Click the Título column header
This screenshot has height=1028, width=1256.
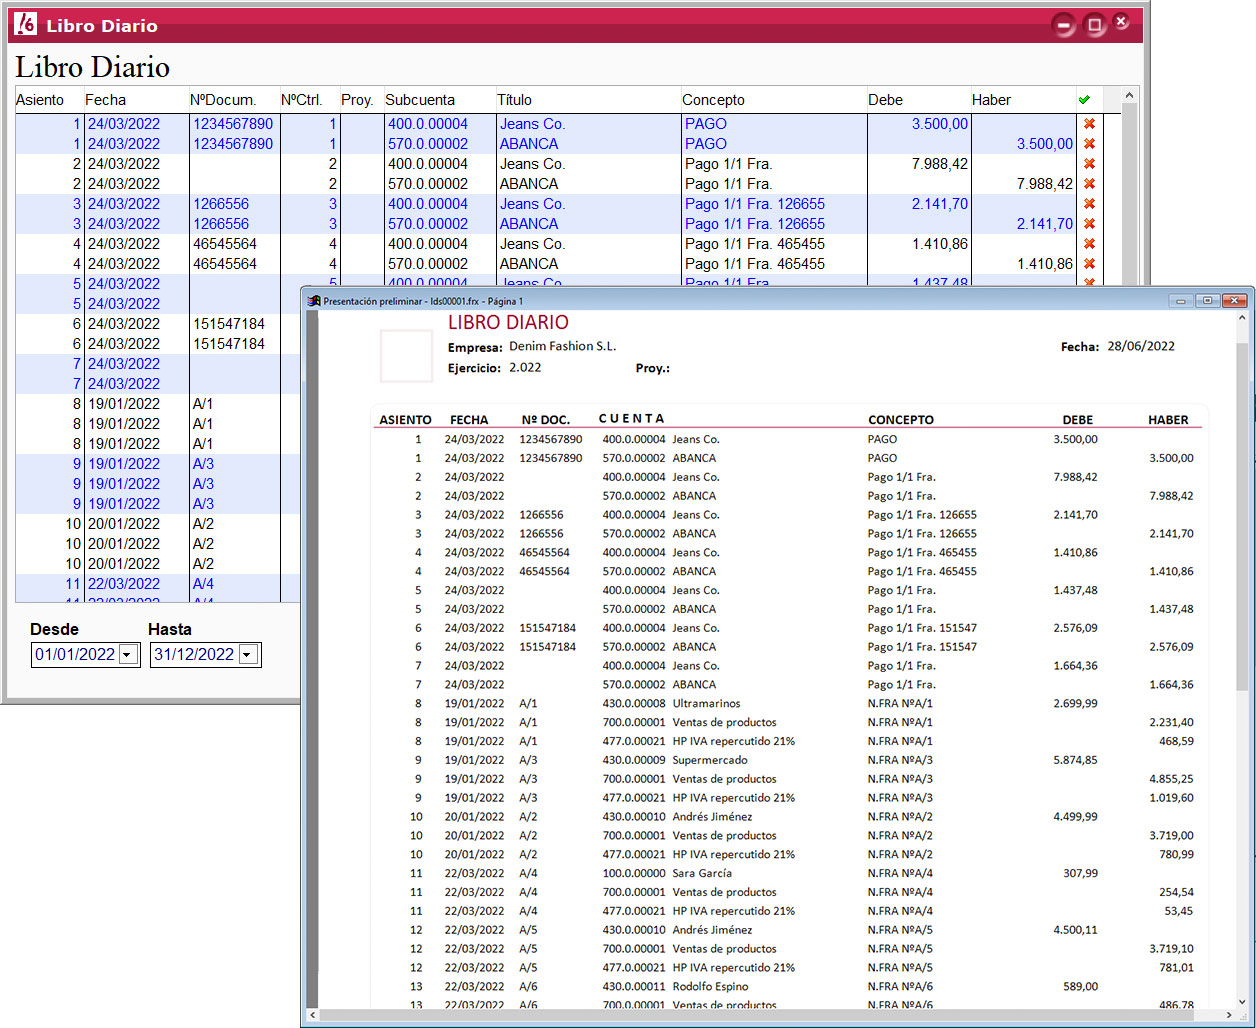(x=587, y=100)
